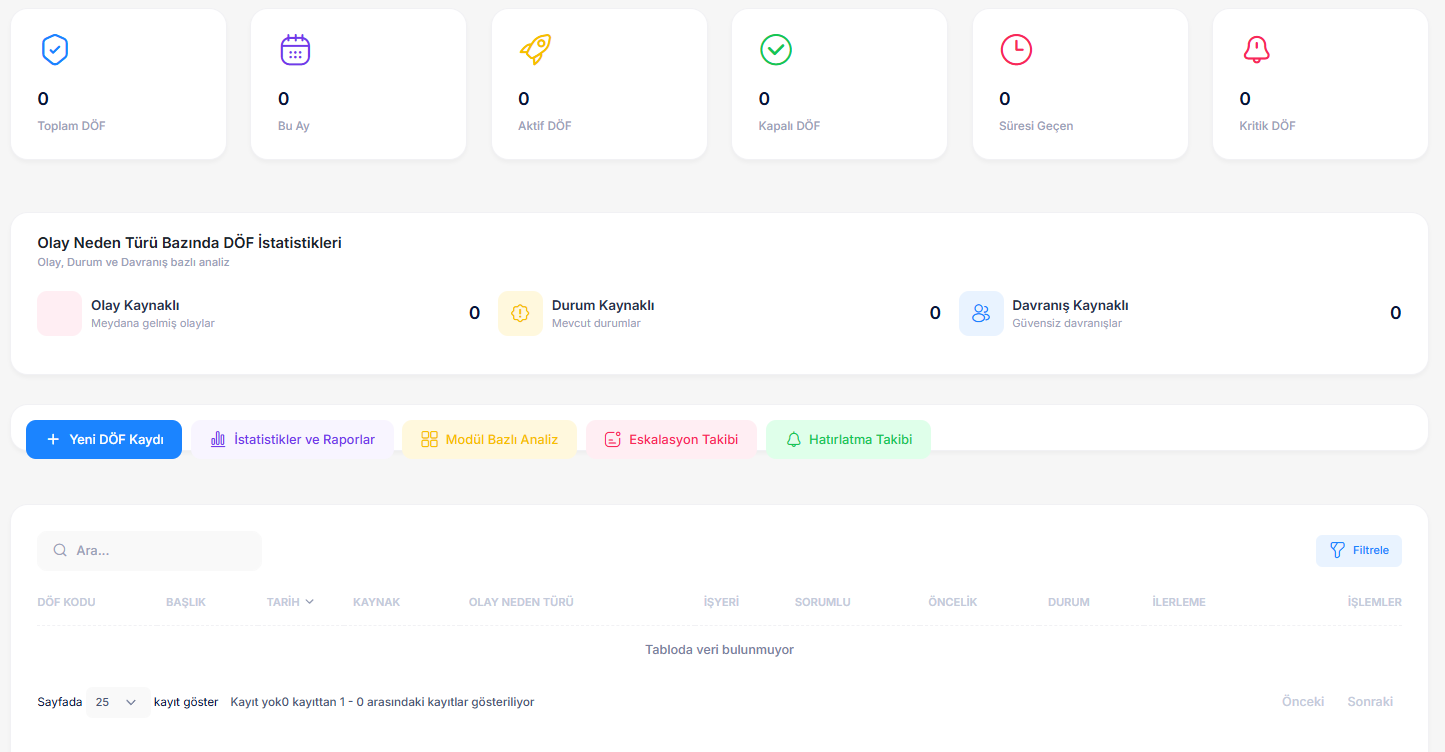
Task: Click the people icon for Davranış Kaynaklı
Action: click(980, 313)
